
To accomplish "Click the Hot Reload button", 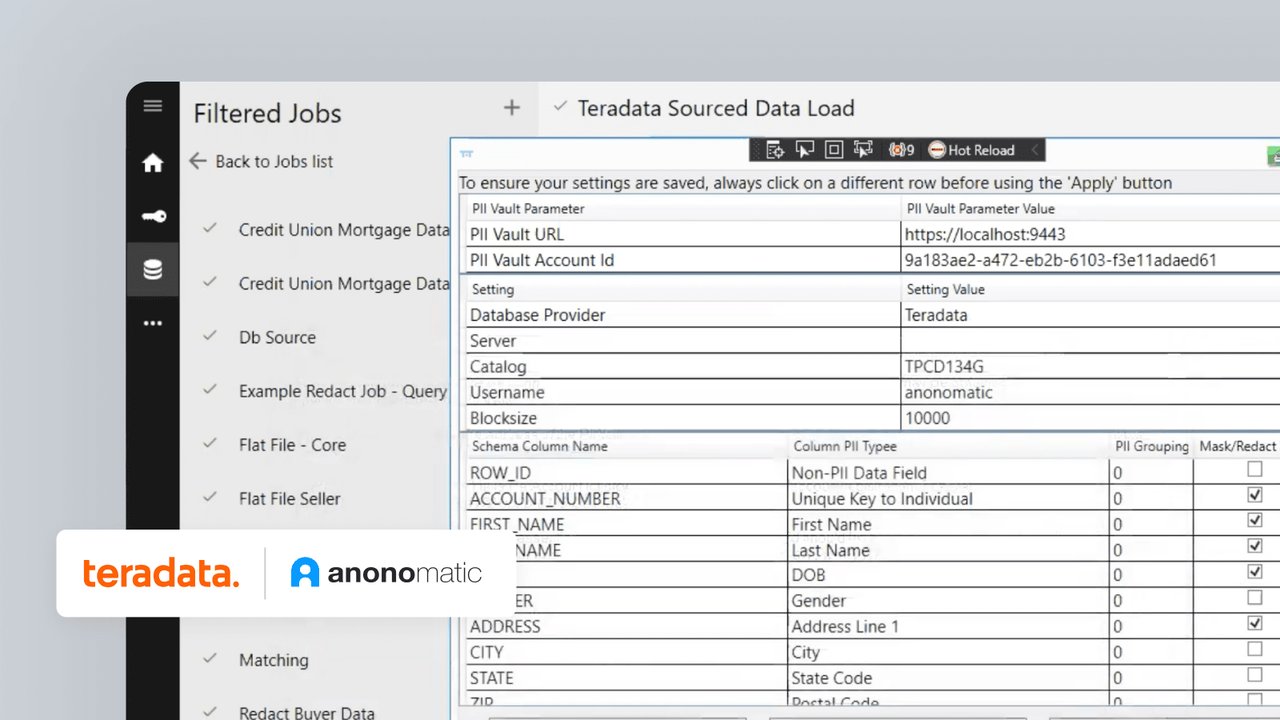I will 971,150.
